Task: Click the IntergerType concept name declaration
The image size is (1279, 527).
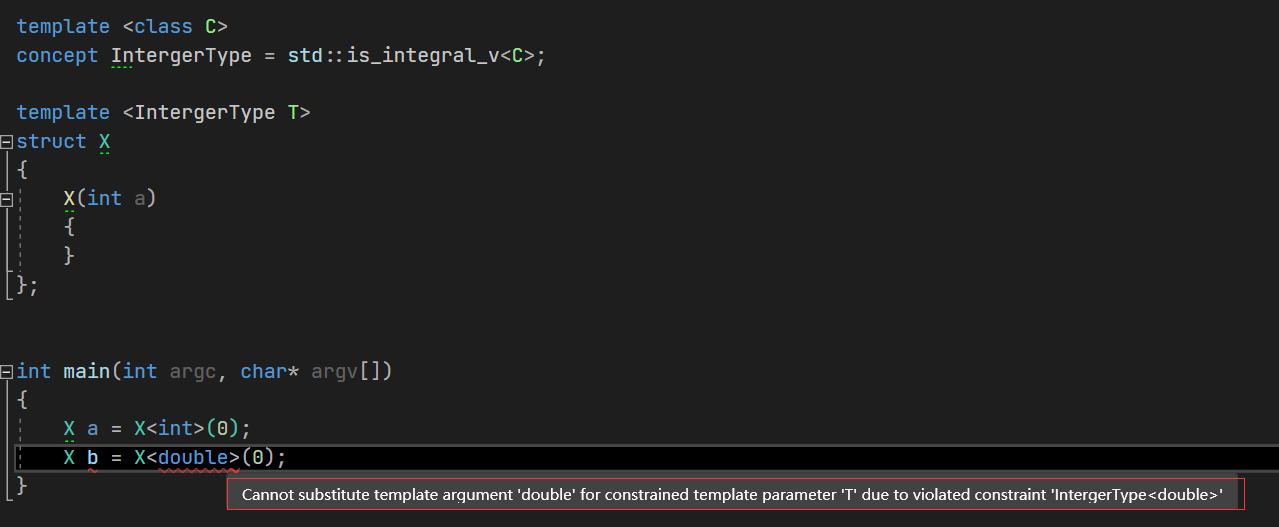Action: [x=181, y=56]
